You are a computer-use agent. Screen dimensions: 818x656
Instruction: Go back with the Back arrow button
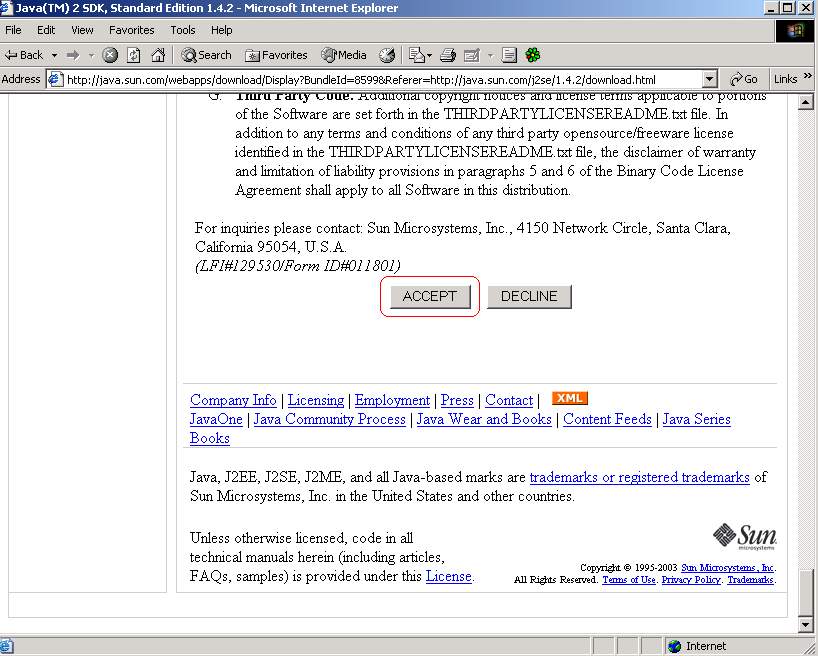point(23,55)
